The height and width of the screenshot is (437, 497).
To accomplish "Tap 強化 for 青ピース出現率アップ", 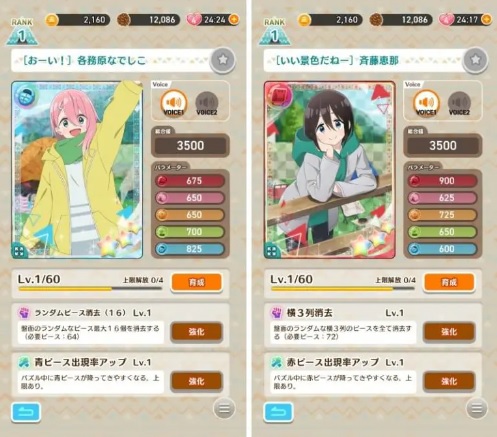I will tap(196, 381).
